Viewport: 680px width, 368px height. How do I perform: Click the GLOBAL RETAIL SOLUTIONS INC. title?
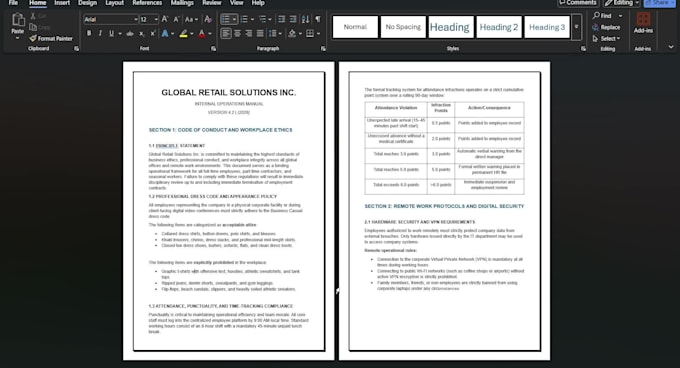click(x=229, y=92)
